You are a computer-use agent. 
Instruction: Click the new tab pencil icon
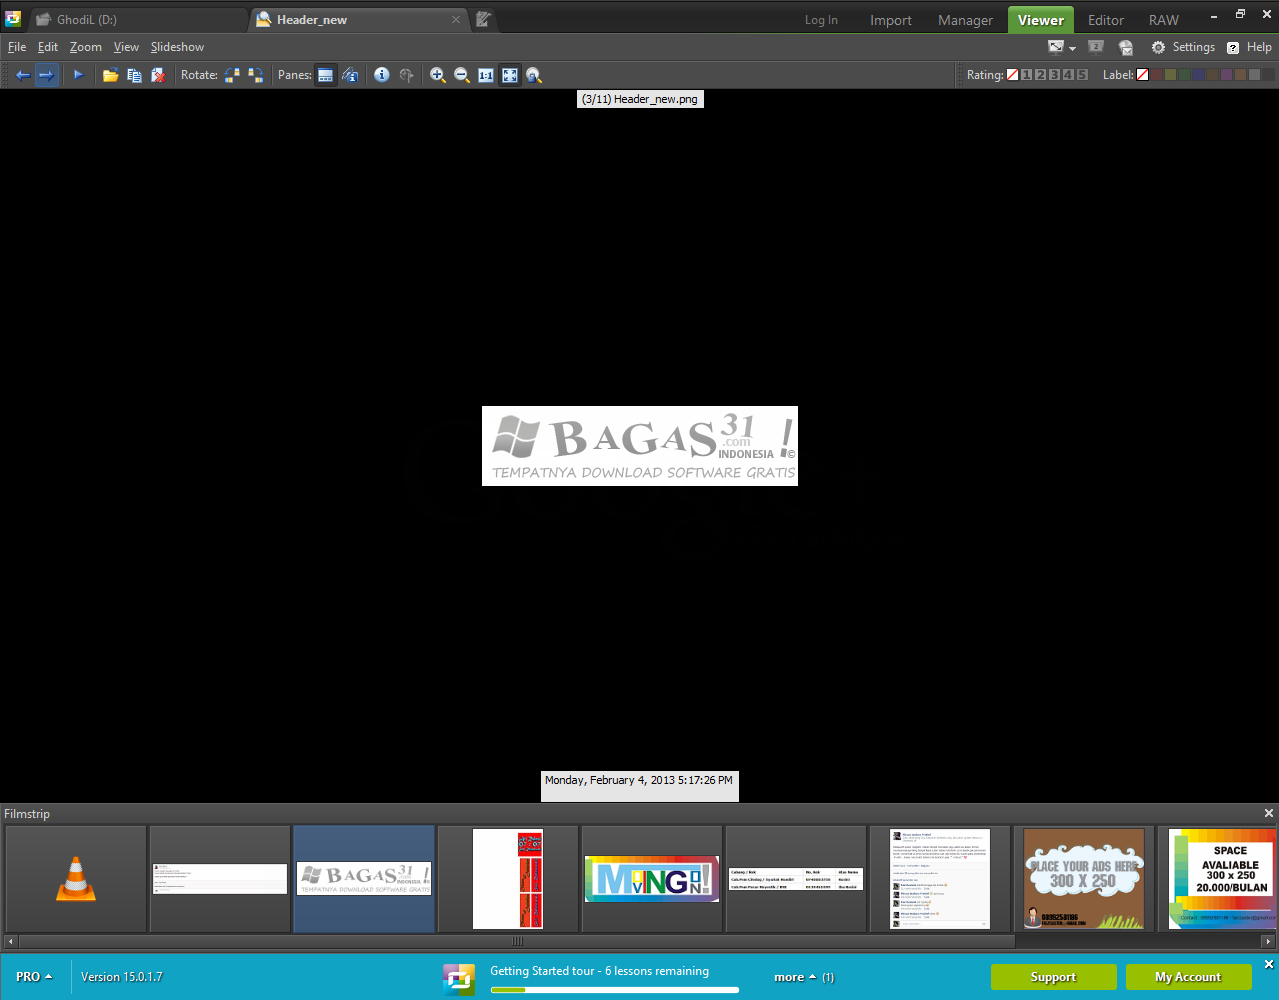pos(483,19)
